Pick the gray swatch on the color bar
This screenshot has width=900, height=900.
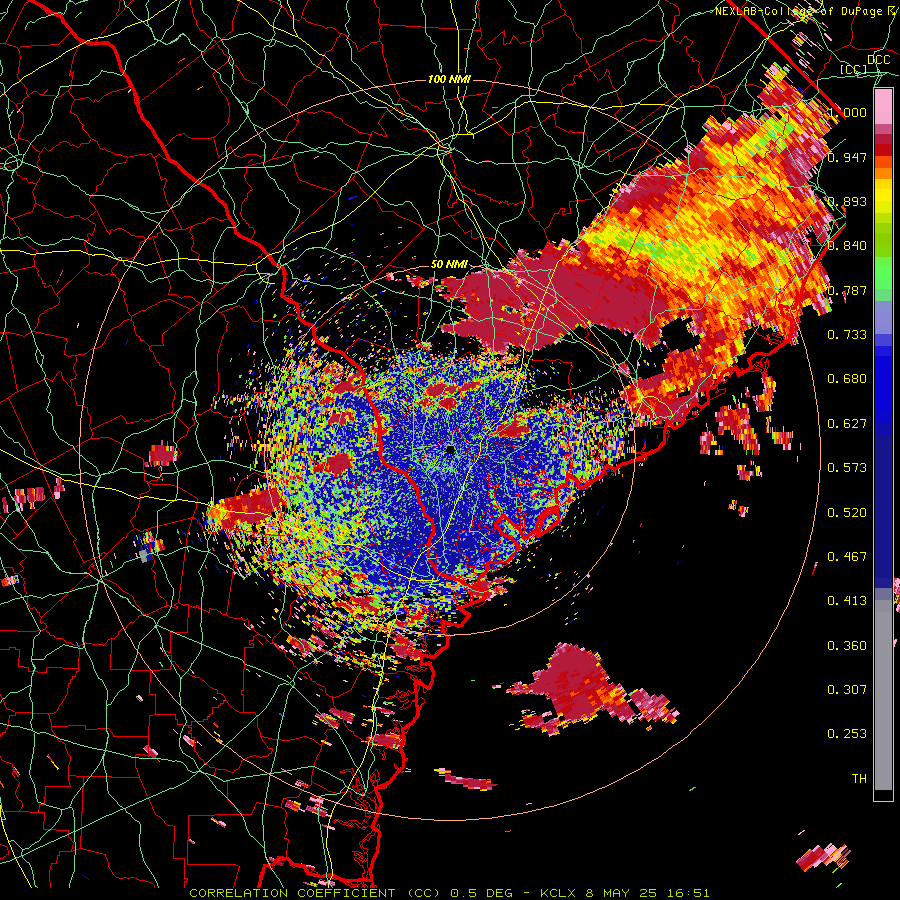[883, 695]
